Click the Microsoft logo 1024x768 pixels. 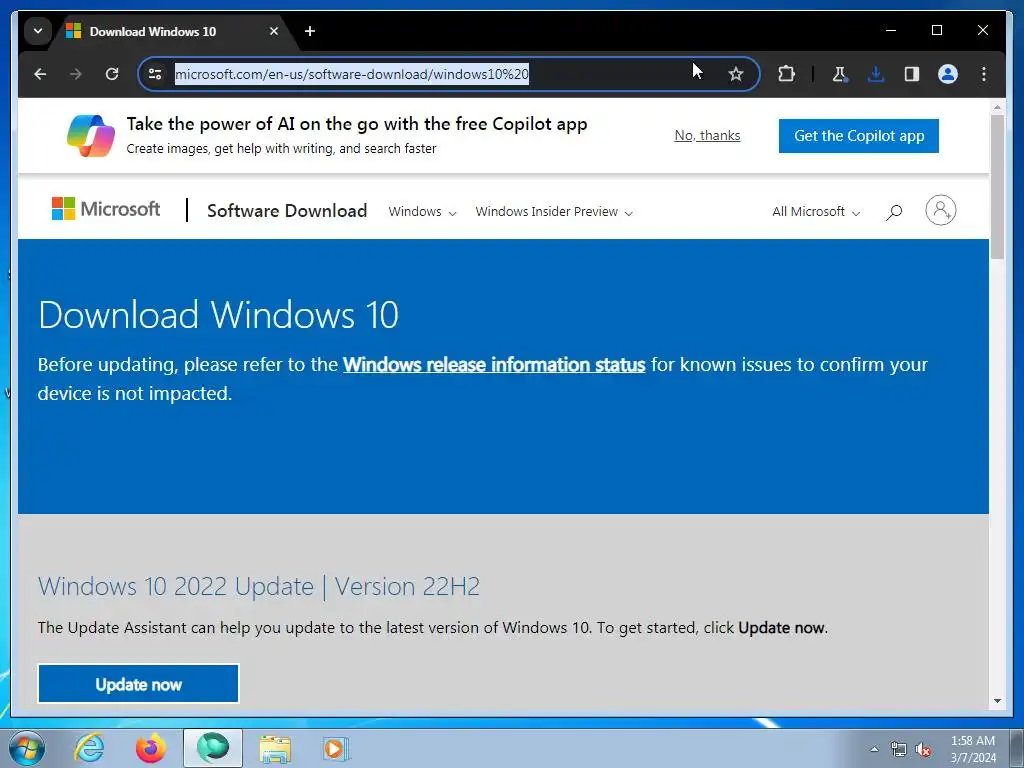point(106,209)
